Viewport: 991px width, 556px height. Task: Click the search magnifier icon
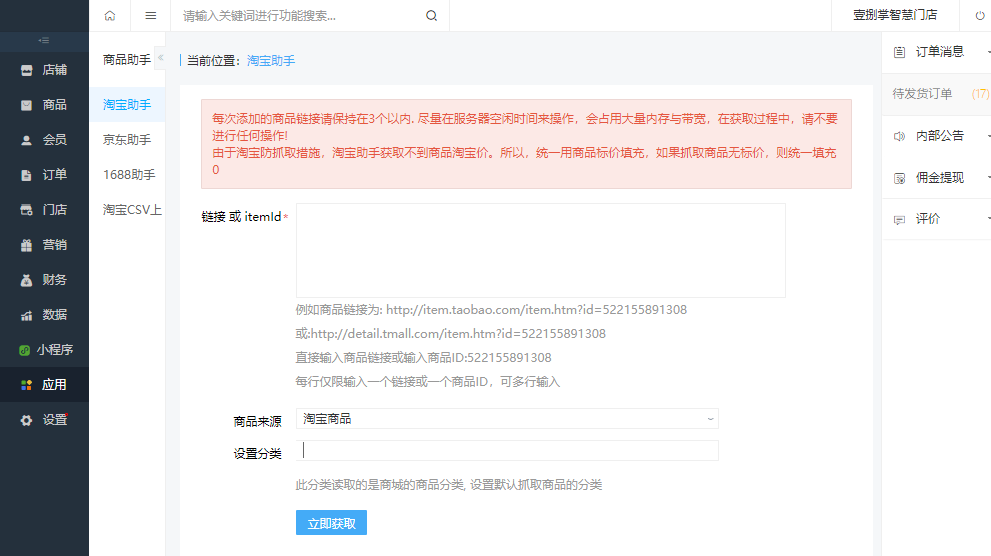(x=432, y=16)
